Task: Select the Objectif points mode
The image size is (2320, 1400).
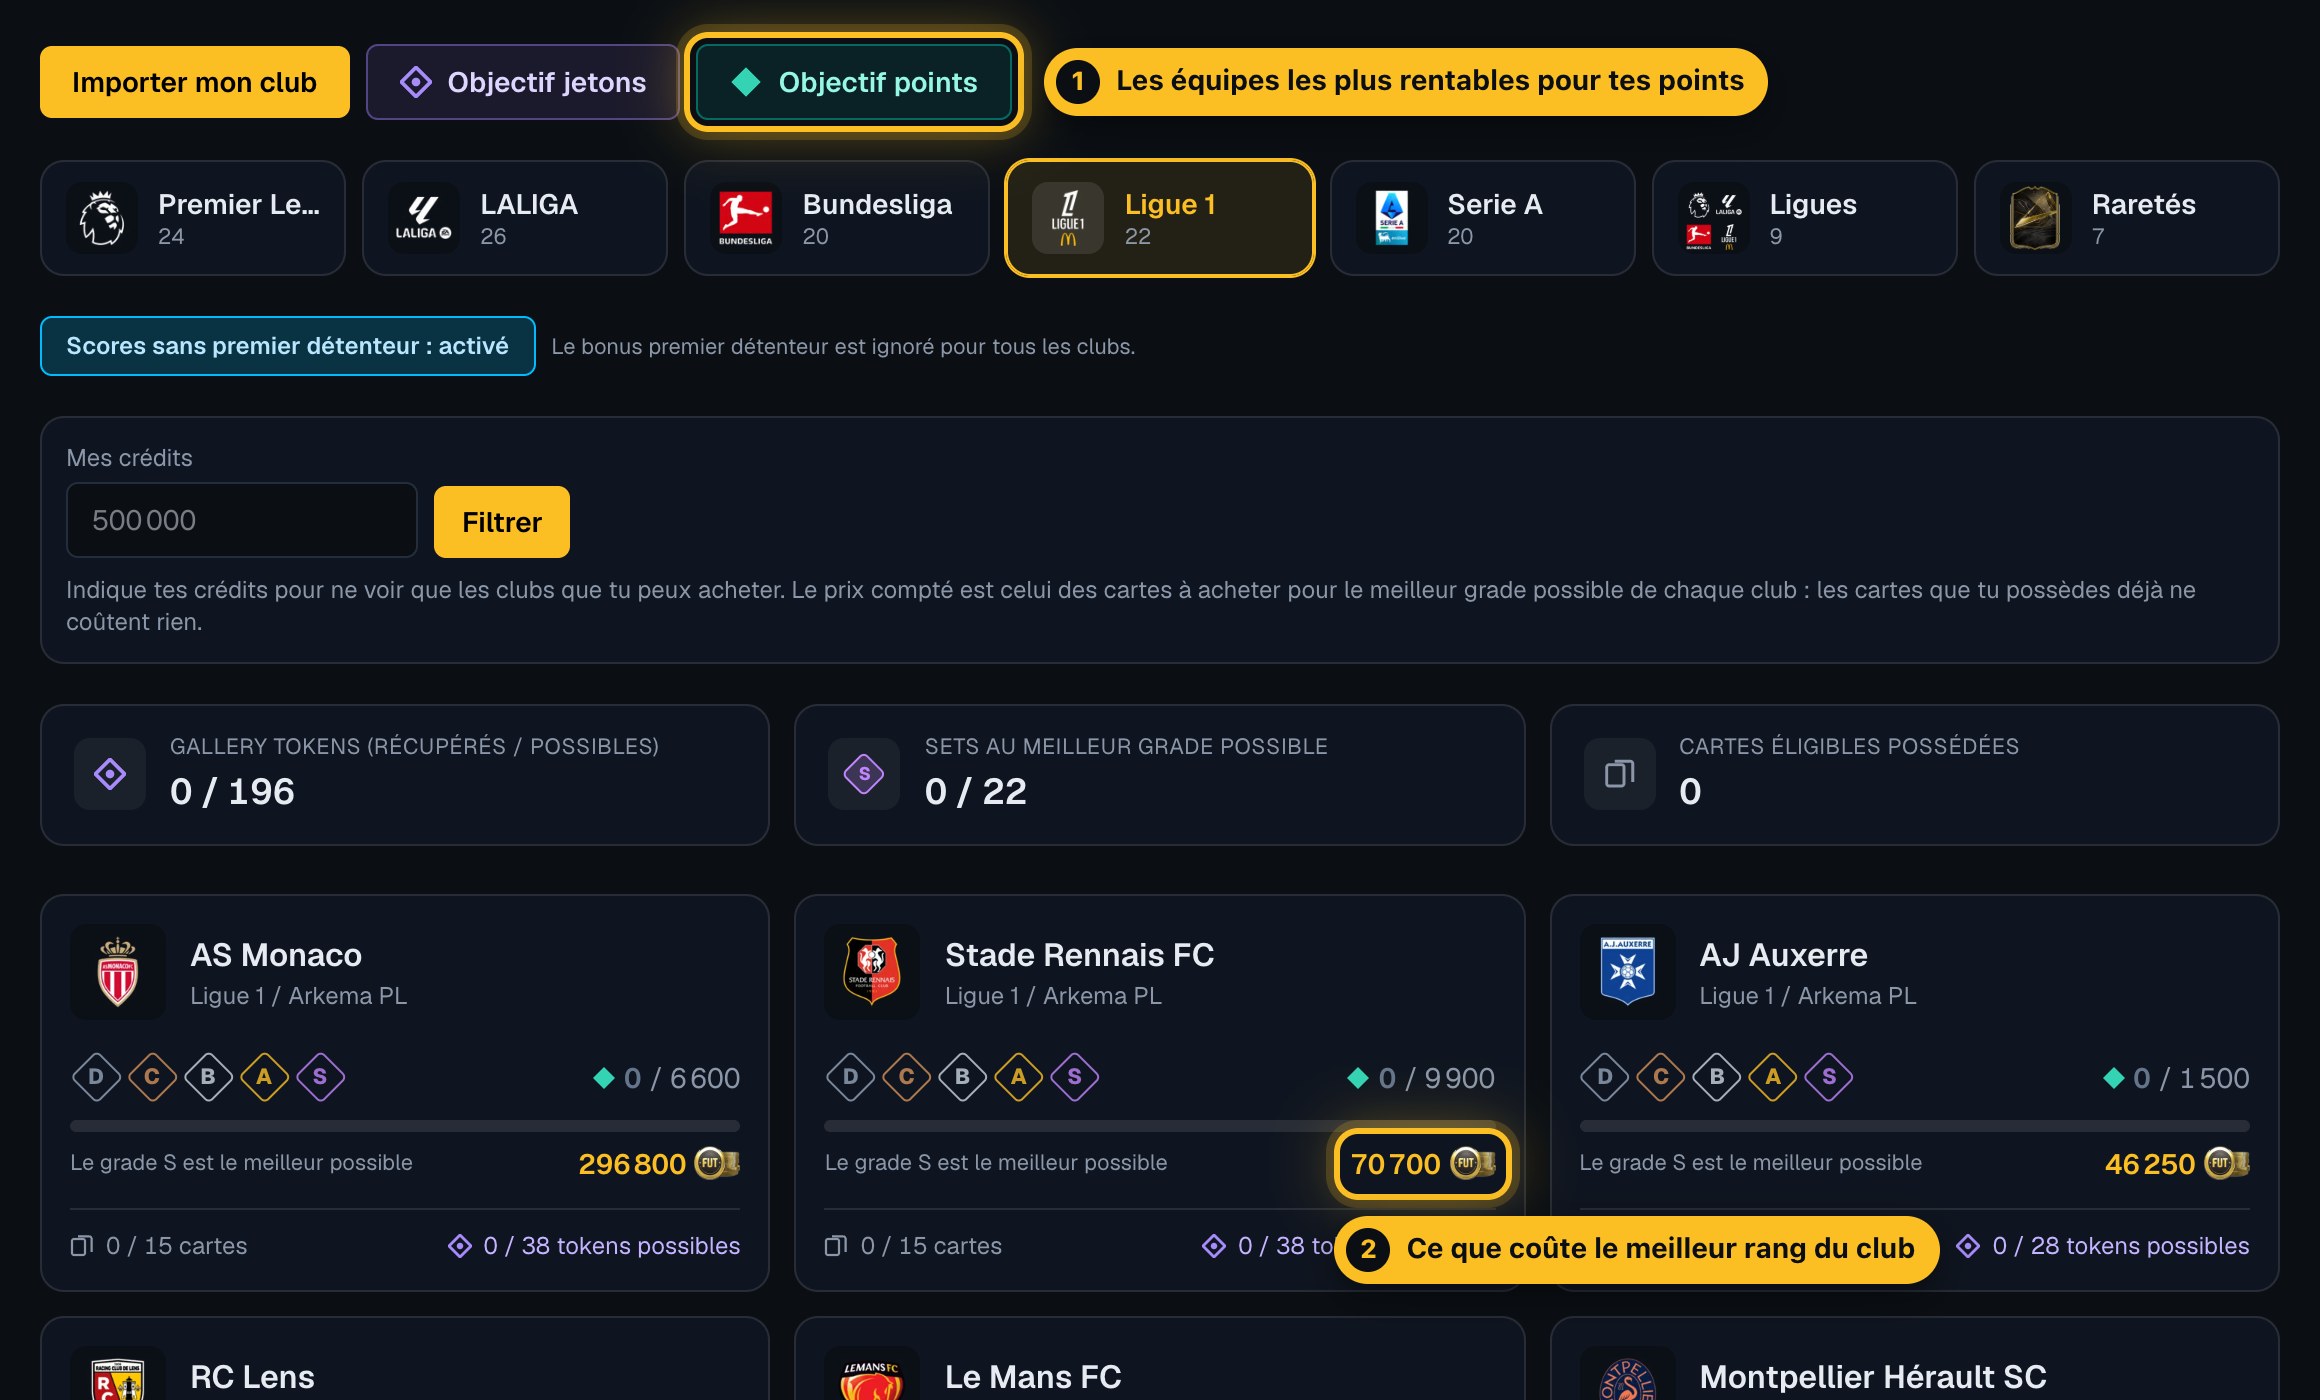Action: pyautogui.click(x=854, y=82)
